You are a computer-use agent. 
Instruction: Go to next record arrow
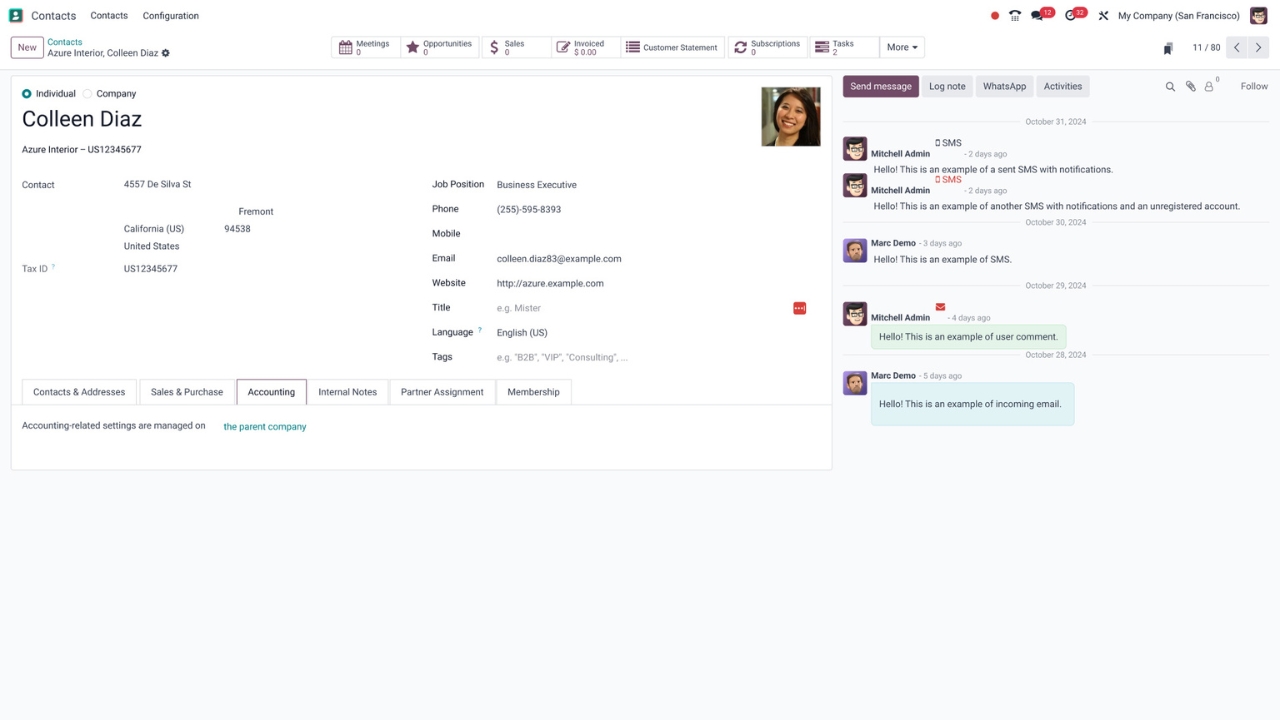[1259, 47]
